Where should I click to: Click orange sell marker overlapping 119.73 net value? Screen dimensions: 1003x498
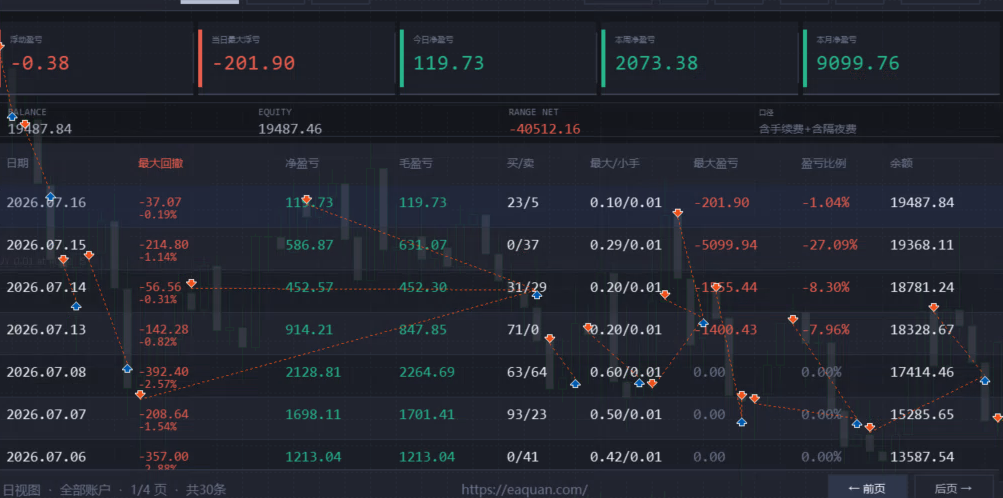(x=306, y=199)
